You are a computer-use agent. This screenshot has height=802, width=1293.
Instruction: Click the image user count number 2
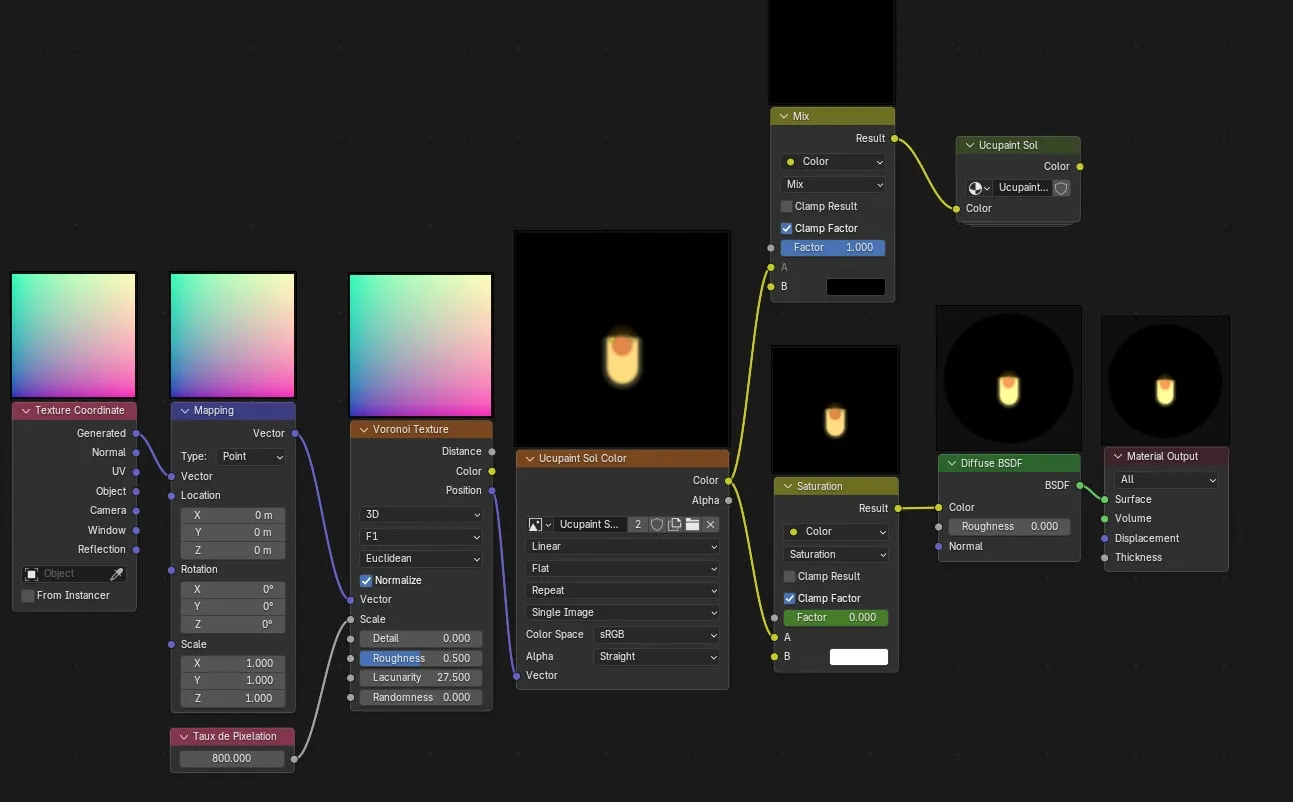coord(638,524)
